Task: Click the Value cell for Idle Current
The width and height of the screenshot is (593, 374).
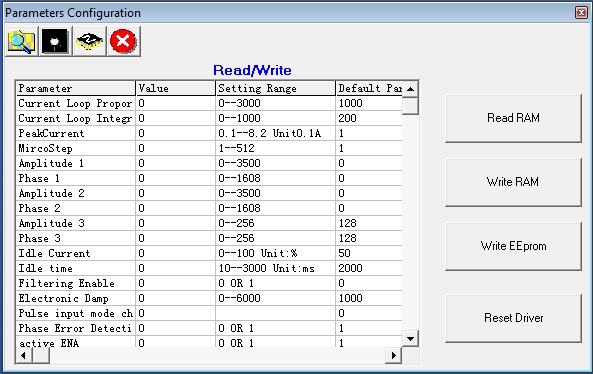Action: (175, 253)
